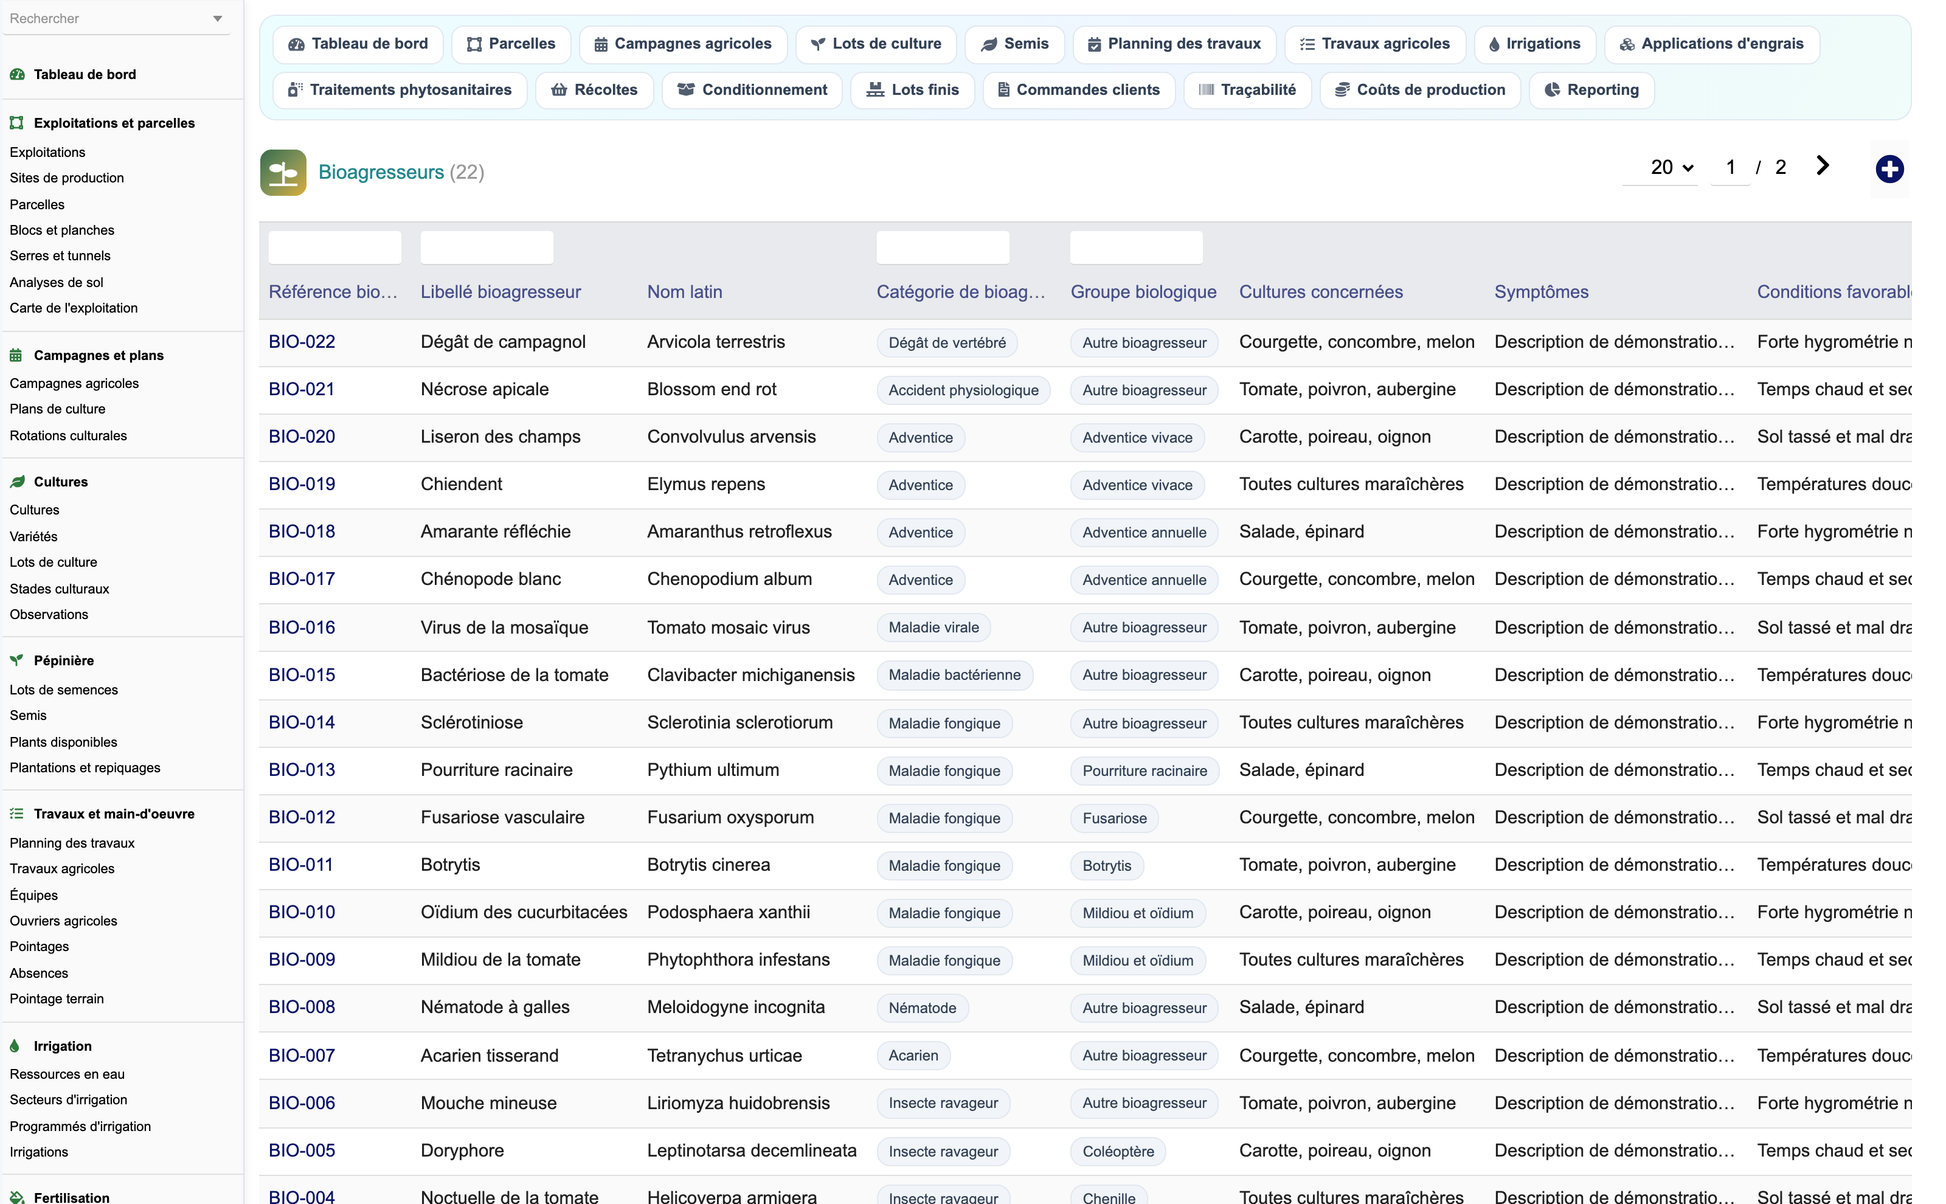This screenshot has height=1204, width=1946.
Task: Open Analyses de sol in sidebar
Action: coord(57,282)
